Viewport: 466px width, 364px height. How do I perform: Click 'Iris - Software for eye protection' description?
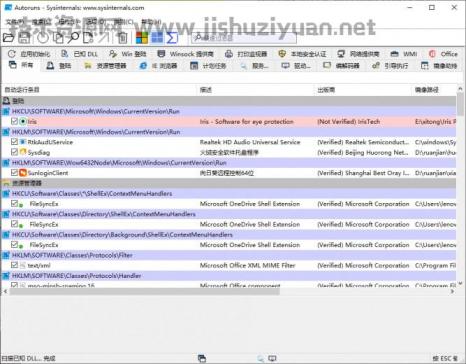(247, 122)
